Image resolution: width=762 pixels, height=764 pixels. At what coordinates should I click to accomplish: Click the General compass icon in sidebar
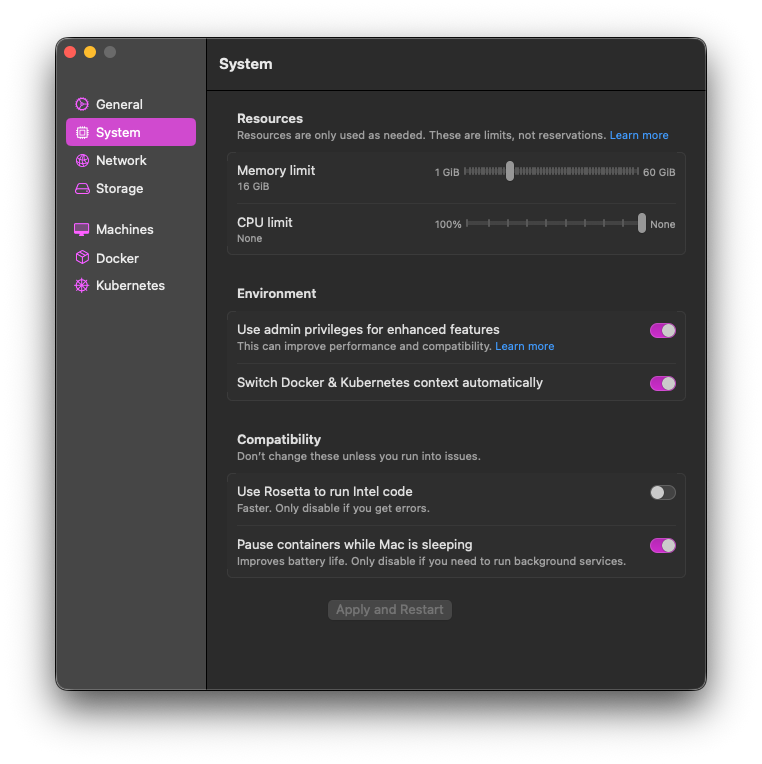pyautogui.click(x=82, y=104)
